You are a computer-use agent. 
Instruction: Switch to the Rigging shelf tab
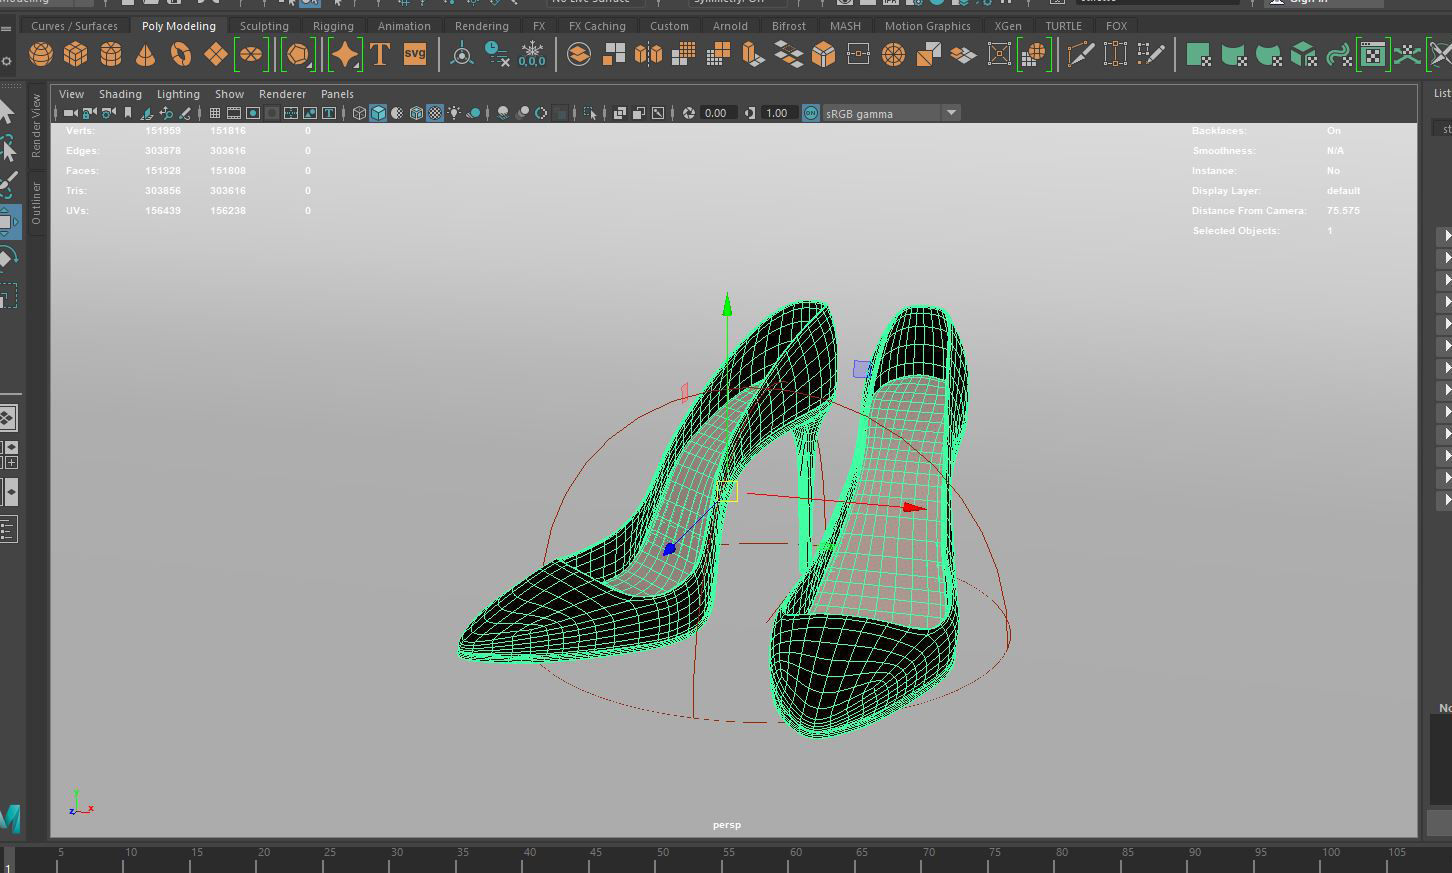click(x=333, y=26)
